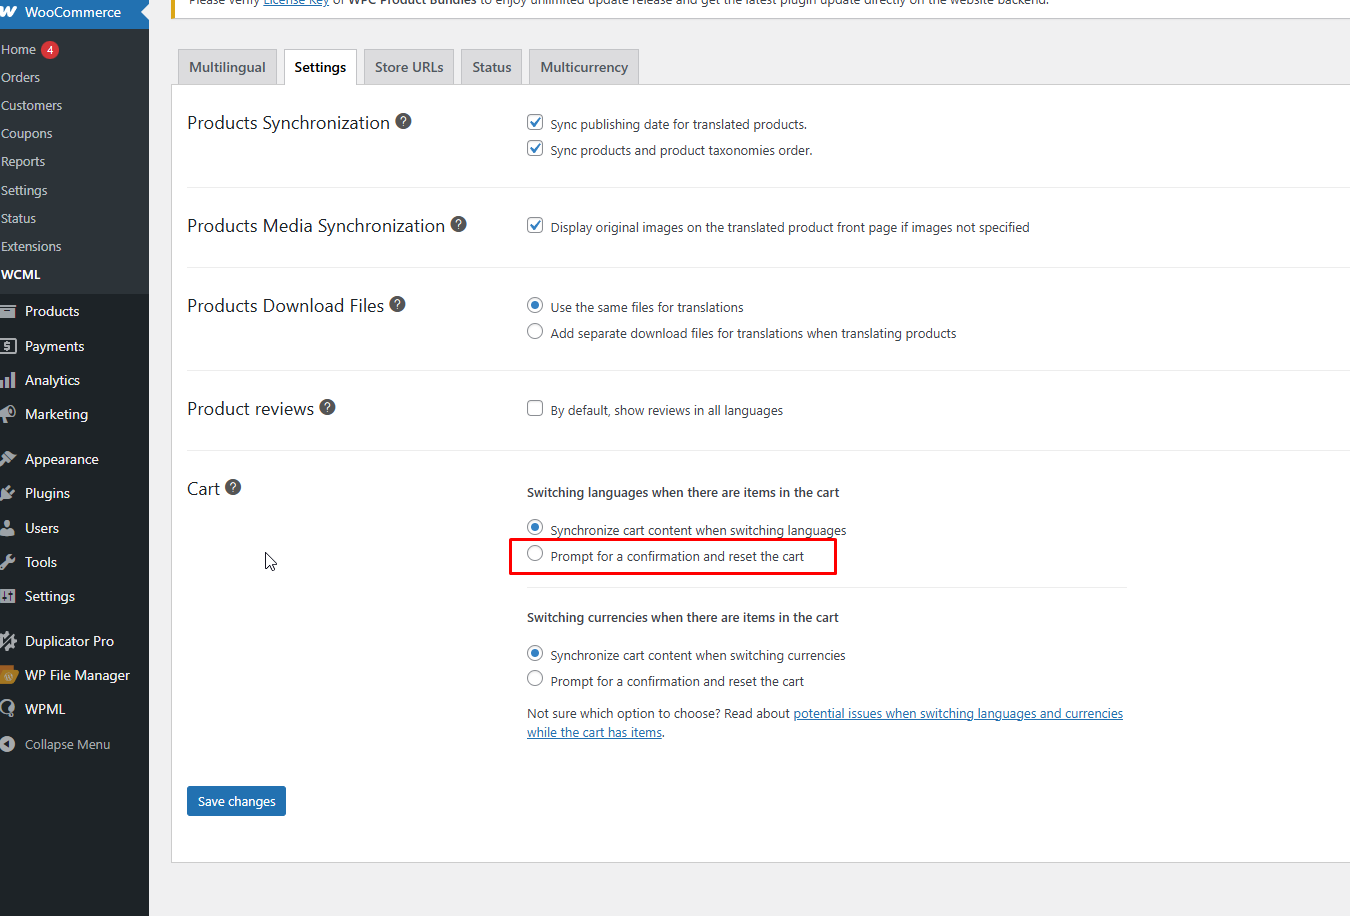Choose Prompt for confirmation under switching currencies
The width and height of the screenshot is (1350, 916).
[x=535, y=679]
